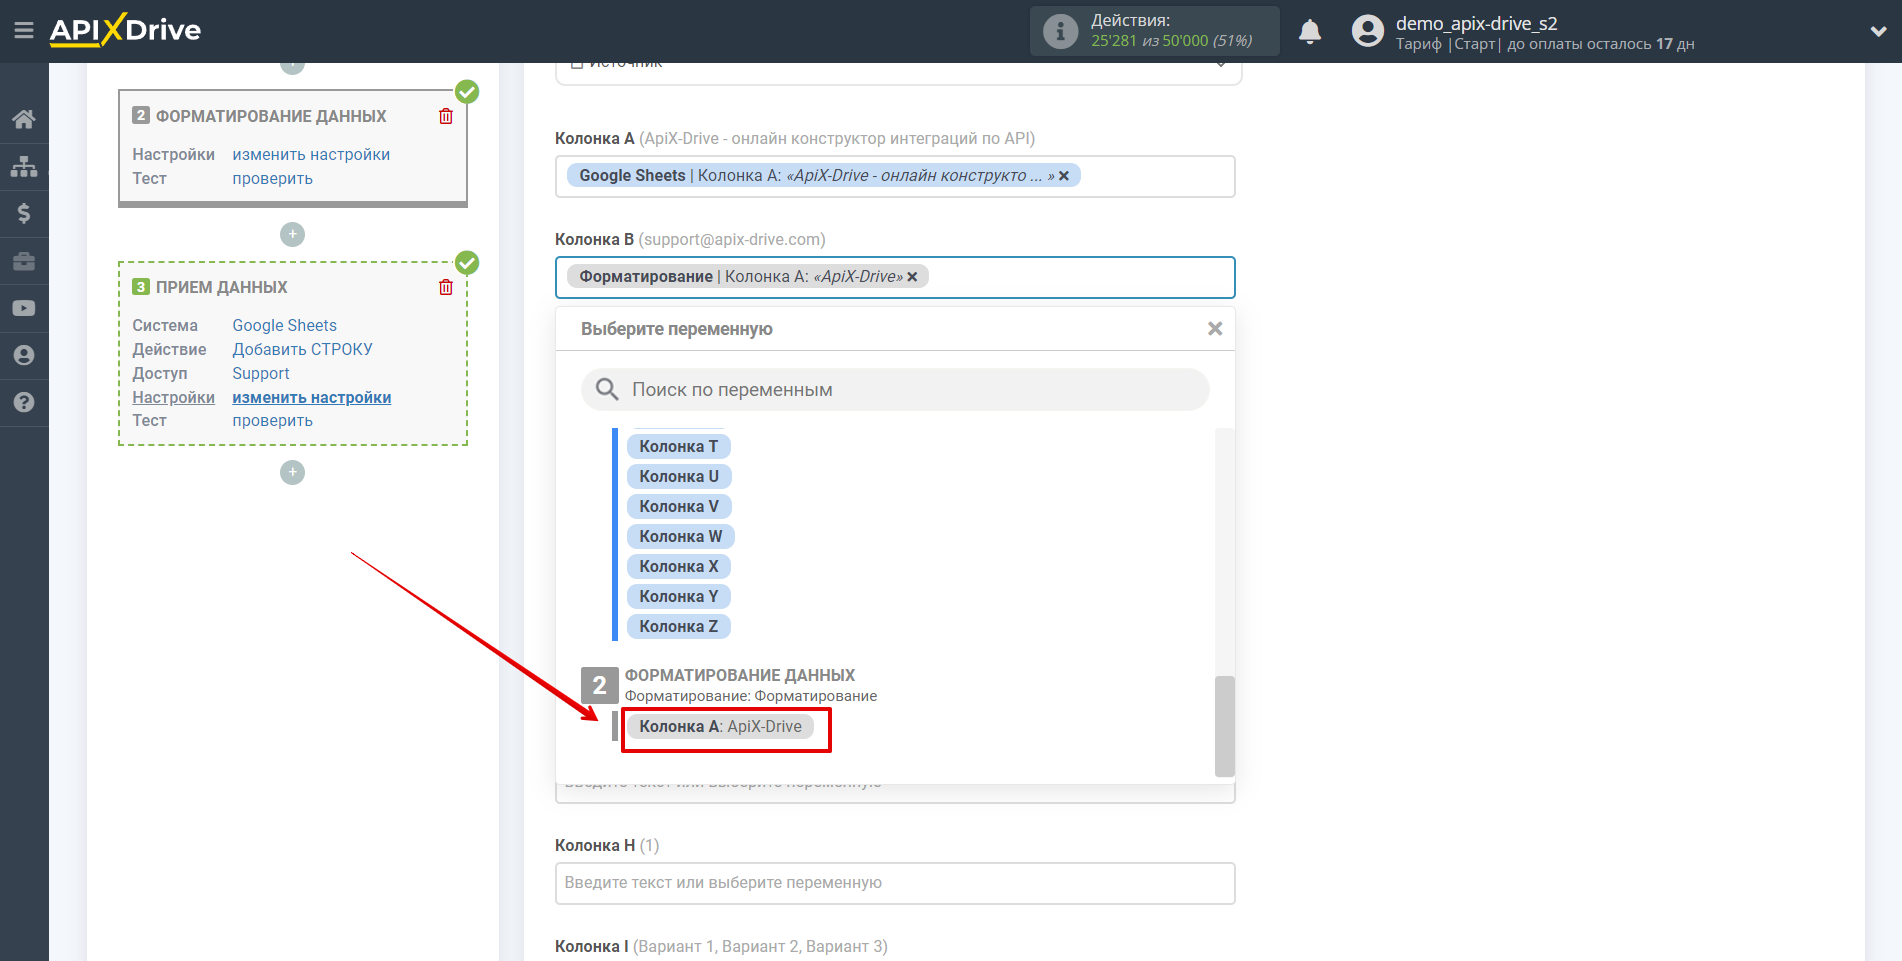This screenshot has width=1902, height=961.
Task: Open the help question sidebar icon
Action: (x=24, y=402)
